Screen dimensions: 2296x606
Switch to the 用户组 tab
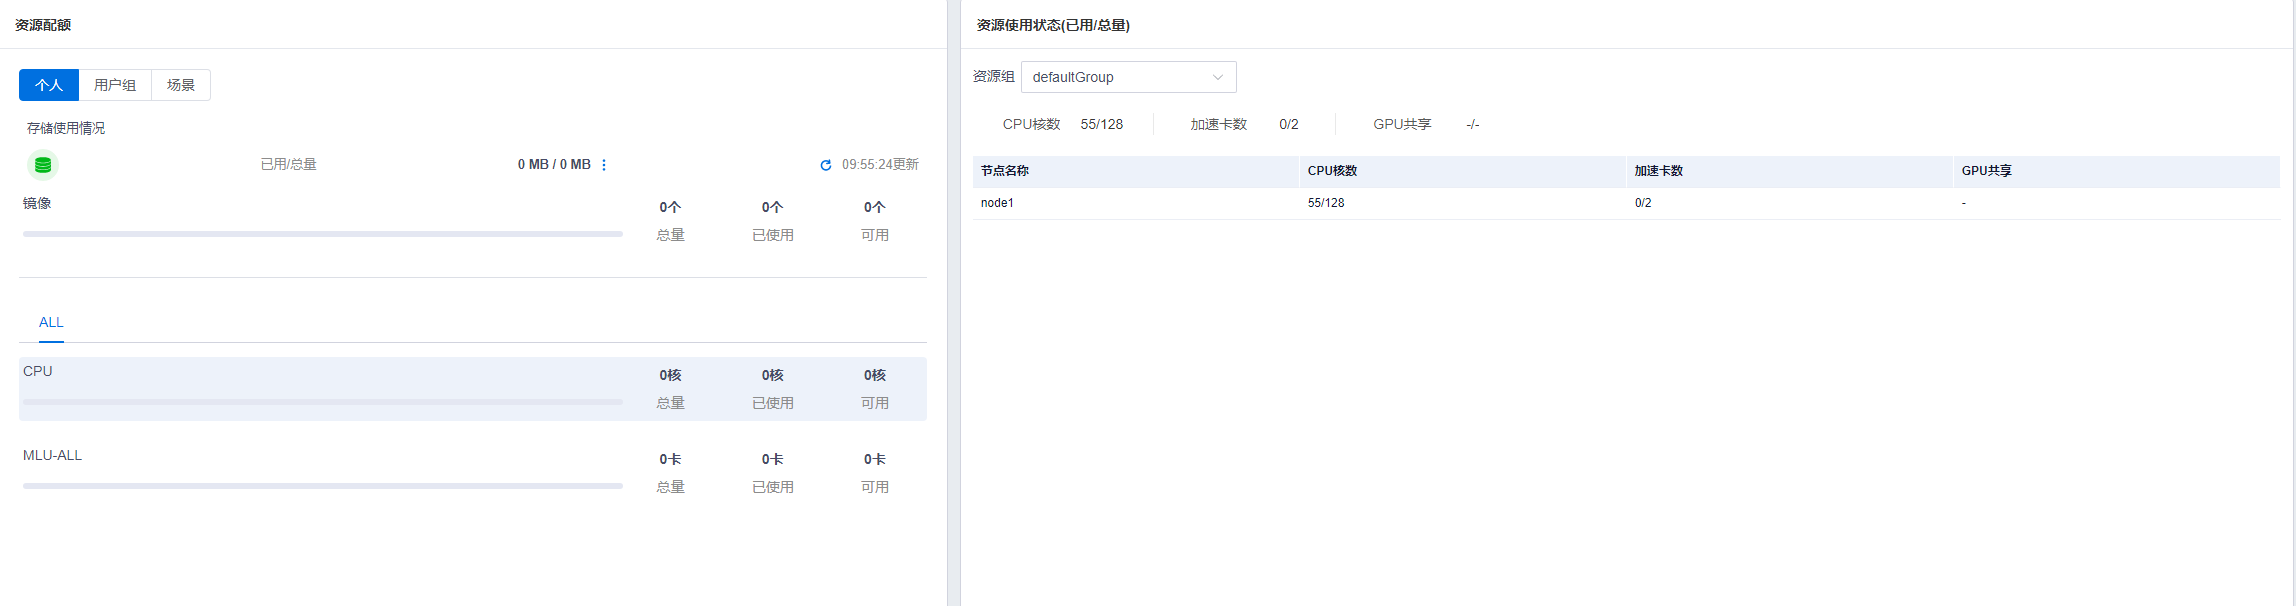point(115,85)
